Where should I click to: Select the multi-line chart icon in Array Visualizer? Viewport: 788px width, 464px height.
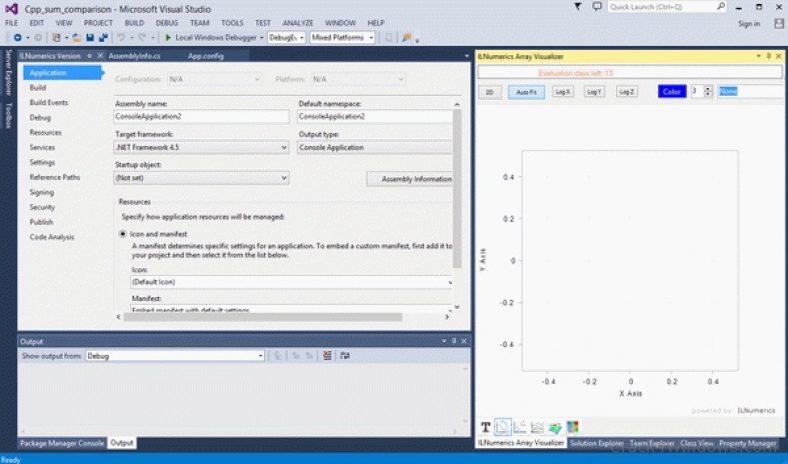537,427
